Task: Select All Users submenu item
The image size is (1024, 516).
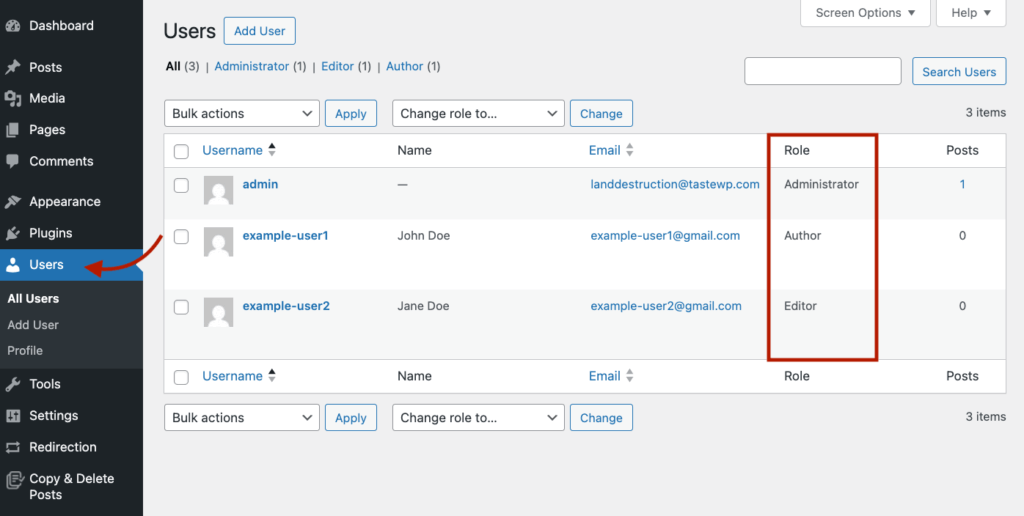Action: click(x=33, y=298)
